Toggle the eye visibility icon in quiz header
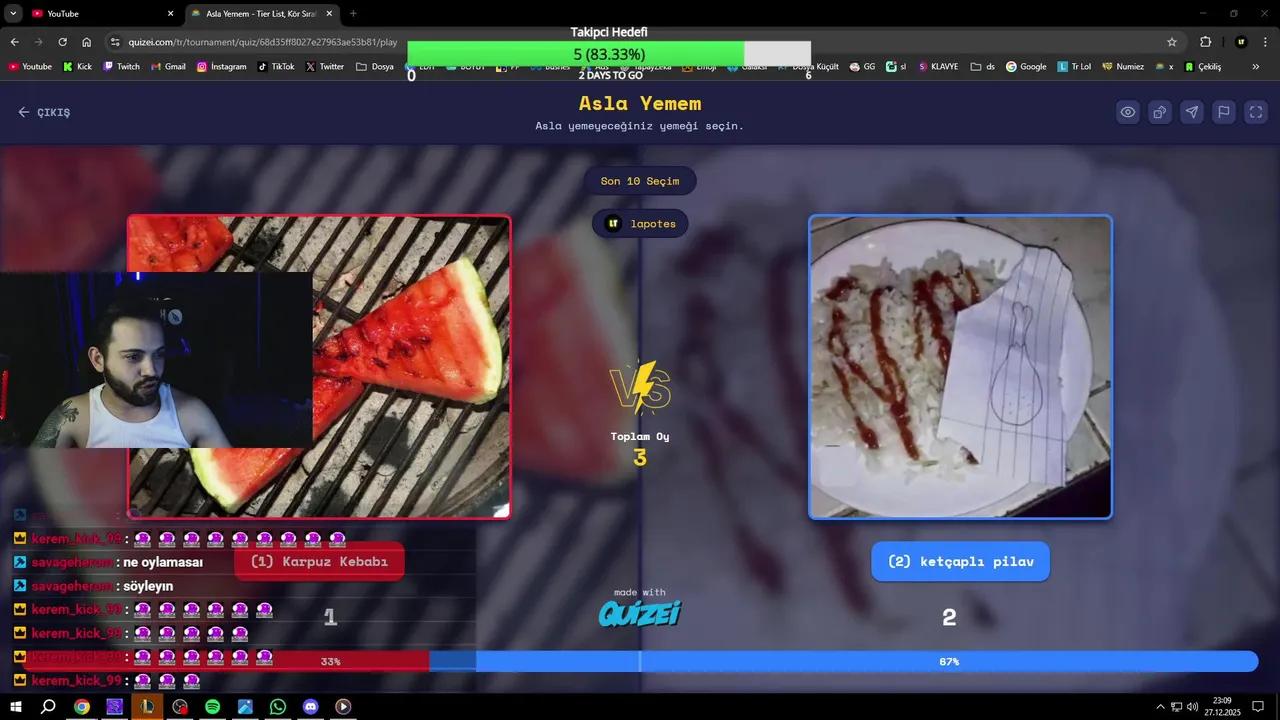 pyautogui.click(x=1128, y=112)
